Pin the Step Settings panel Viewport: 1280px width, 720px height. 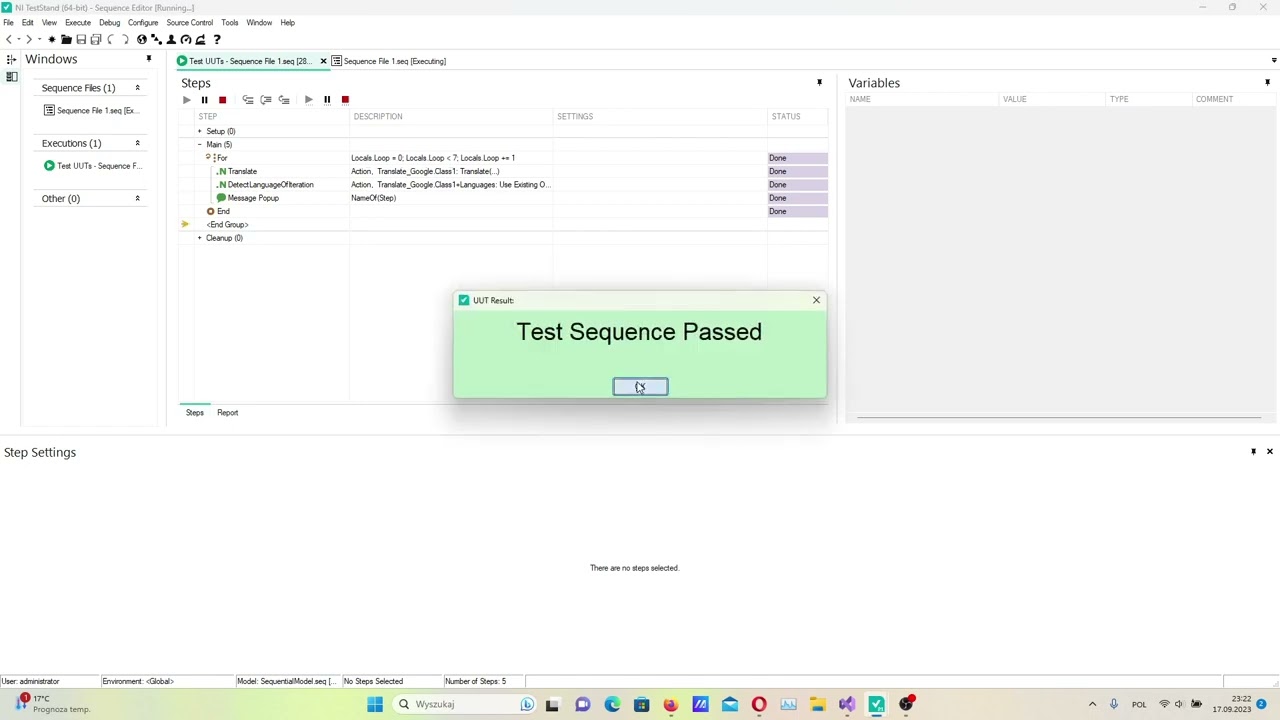click(x=1253, y=452)
